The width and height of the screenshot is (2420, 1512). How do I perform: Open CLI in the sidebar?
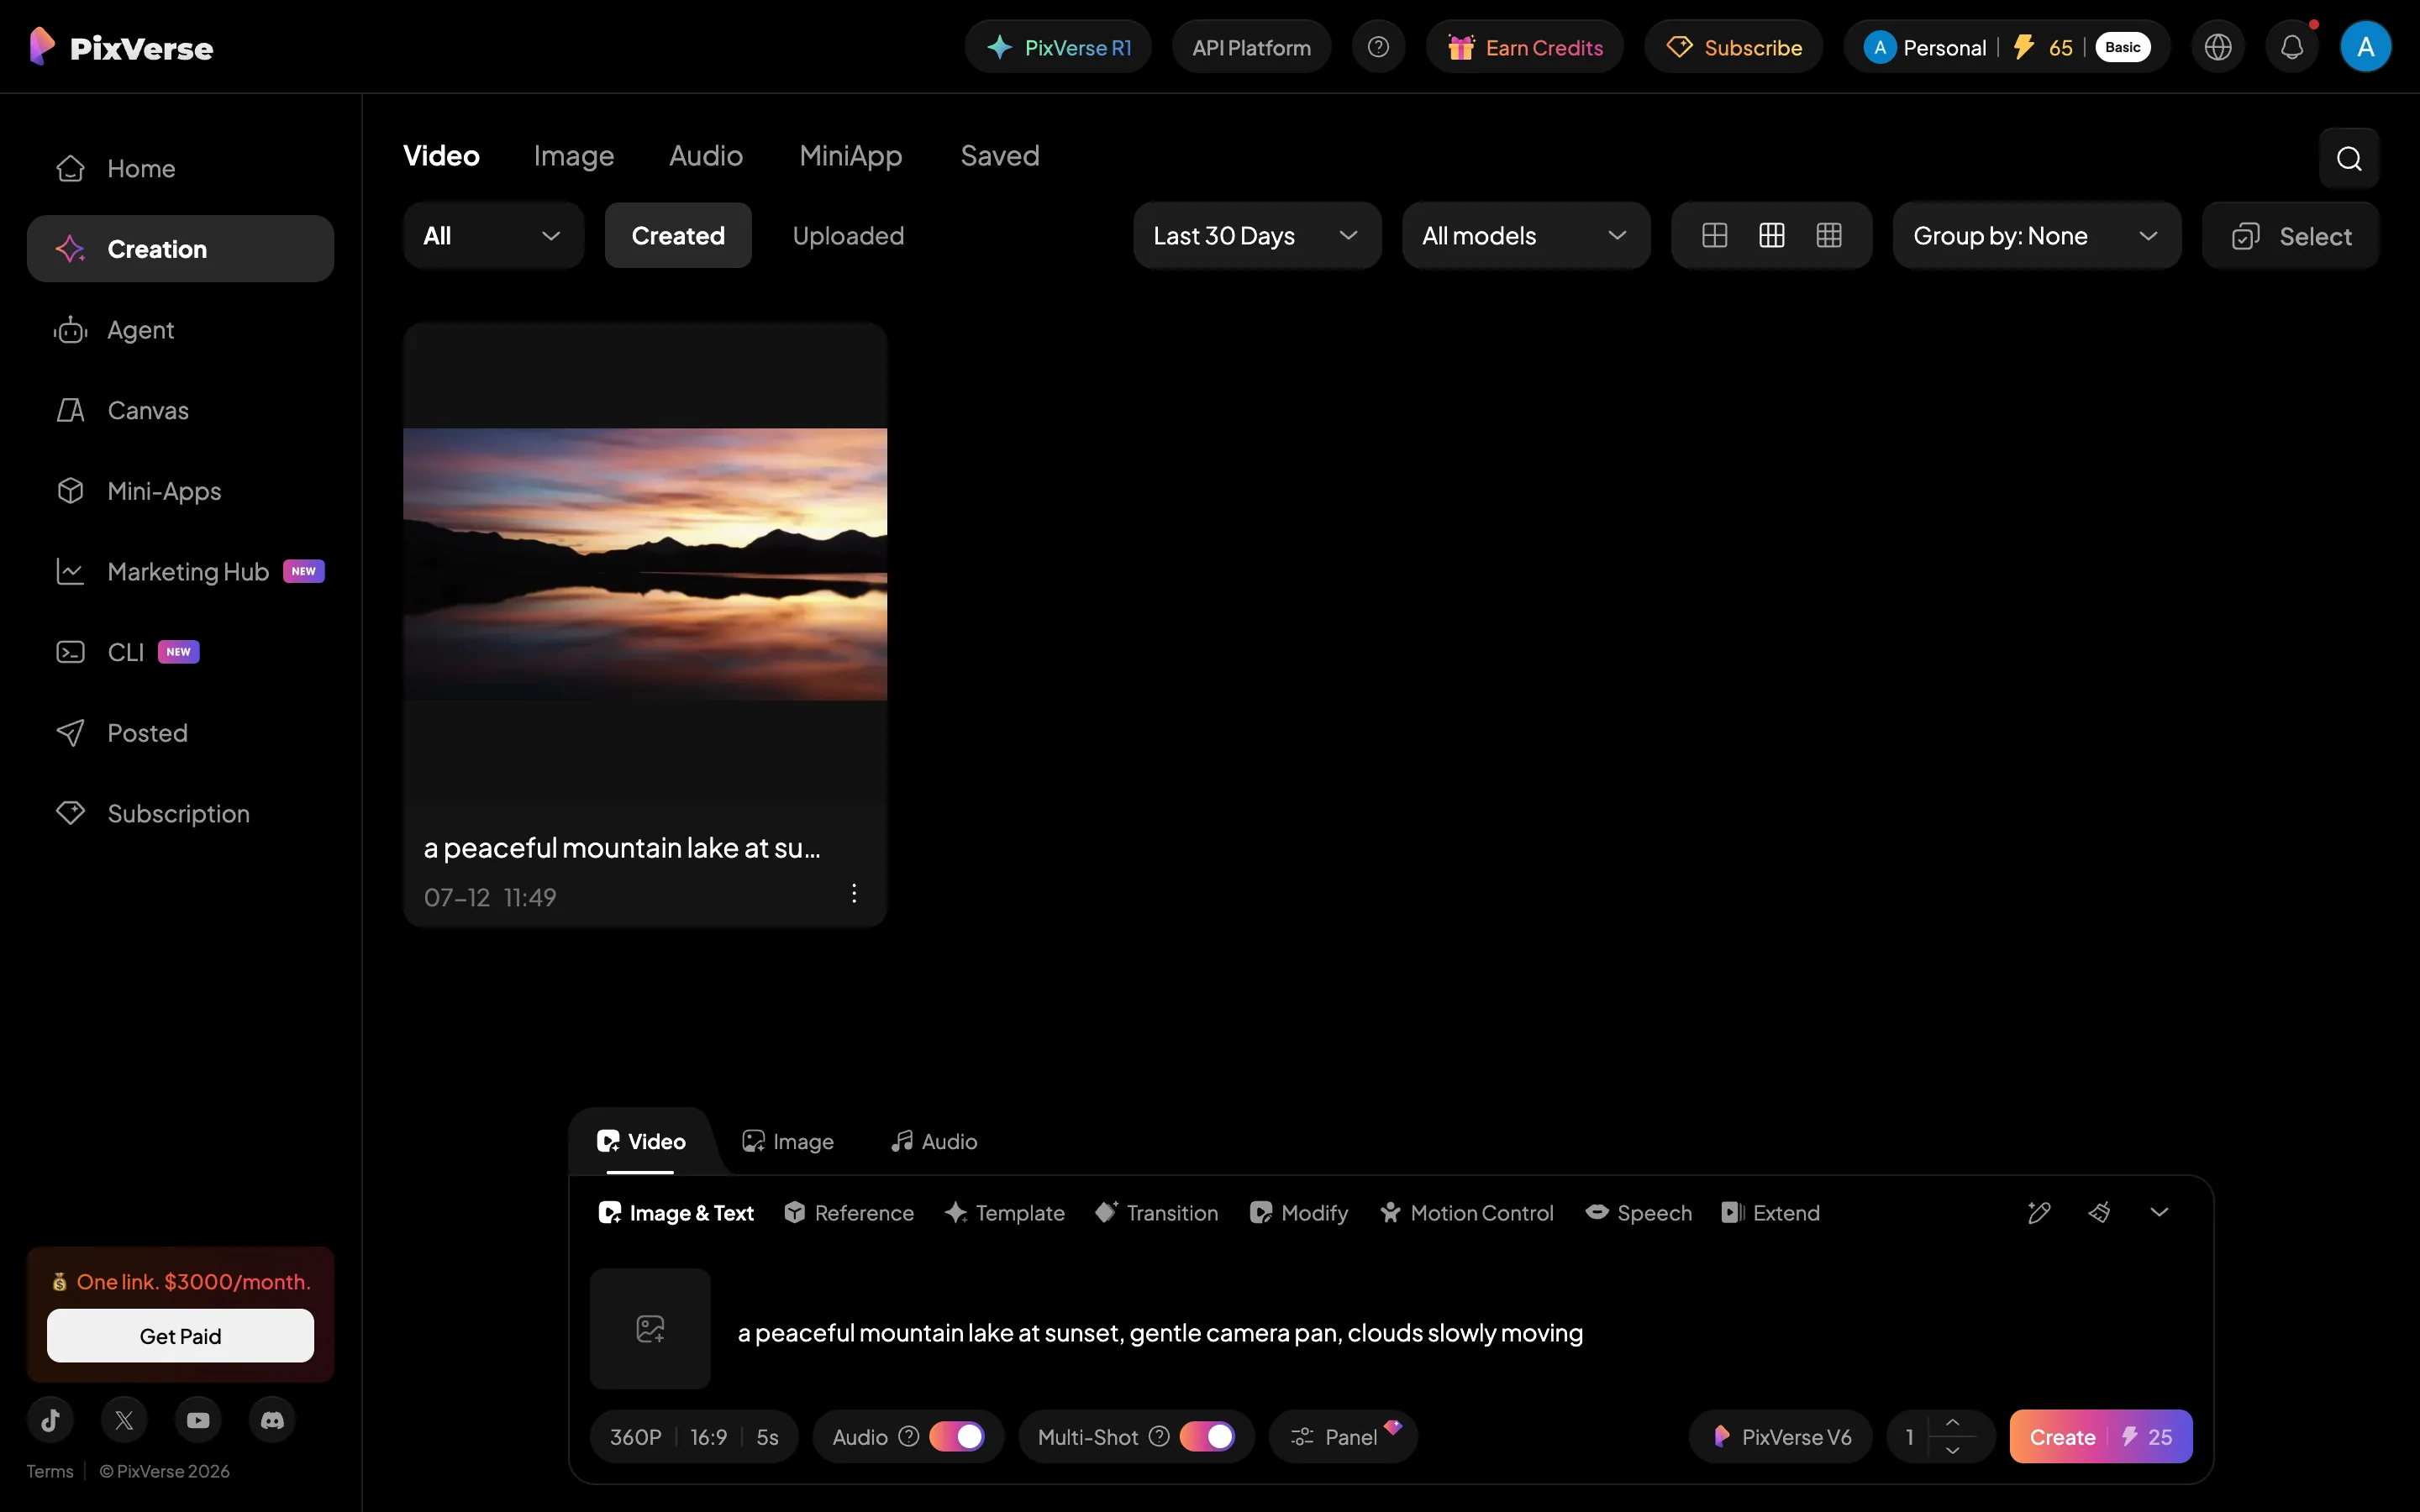(180, 652)
